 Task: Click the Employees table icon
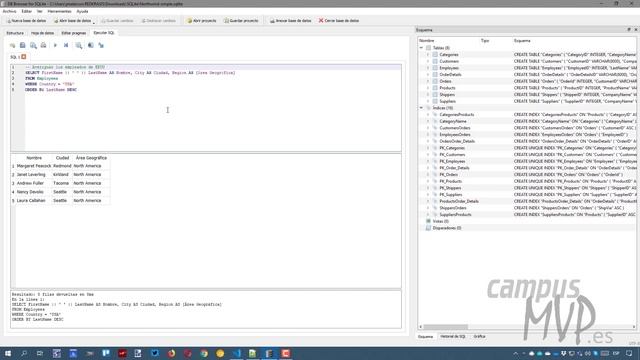coord(435,68)
